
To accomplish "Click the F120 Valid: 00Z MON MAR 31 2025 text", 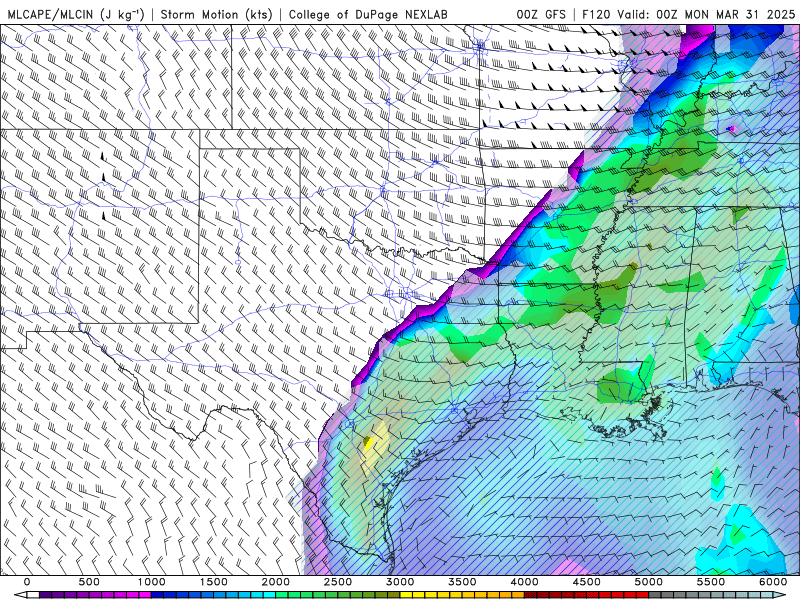I will pos(689,15).
